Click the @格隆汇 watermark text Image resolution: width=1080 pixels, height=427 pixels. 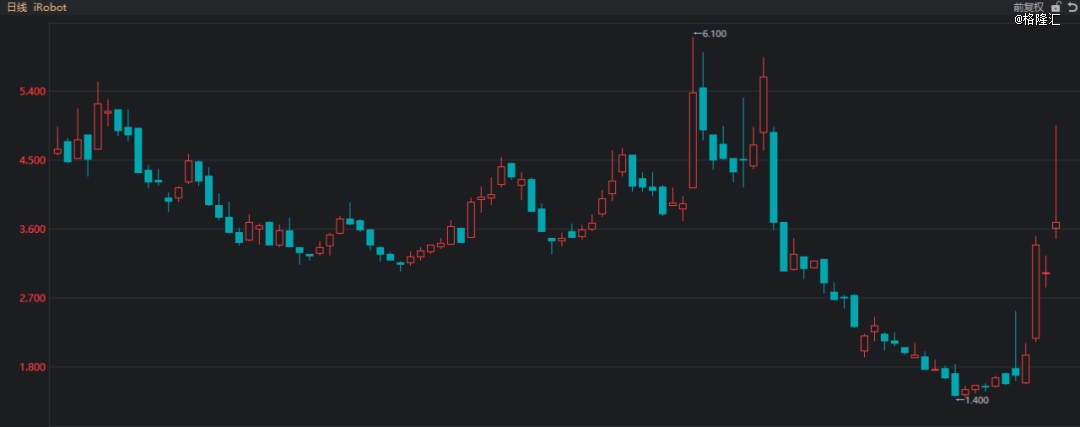[x=1037, y=20]
